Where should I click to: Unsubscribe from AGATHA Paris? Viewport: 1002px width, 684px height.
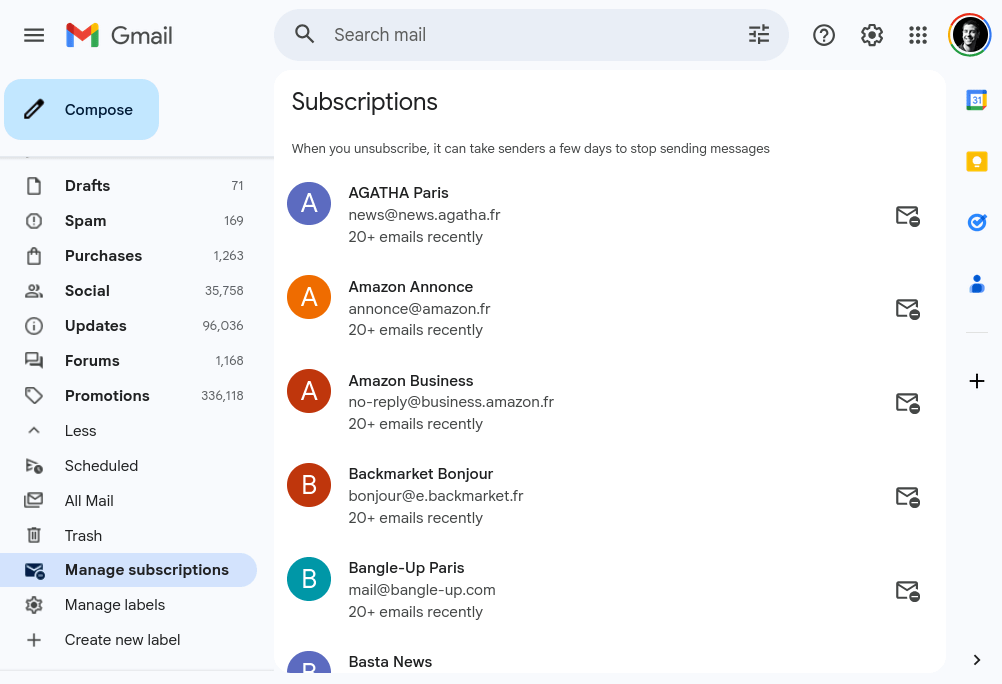907,215
